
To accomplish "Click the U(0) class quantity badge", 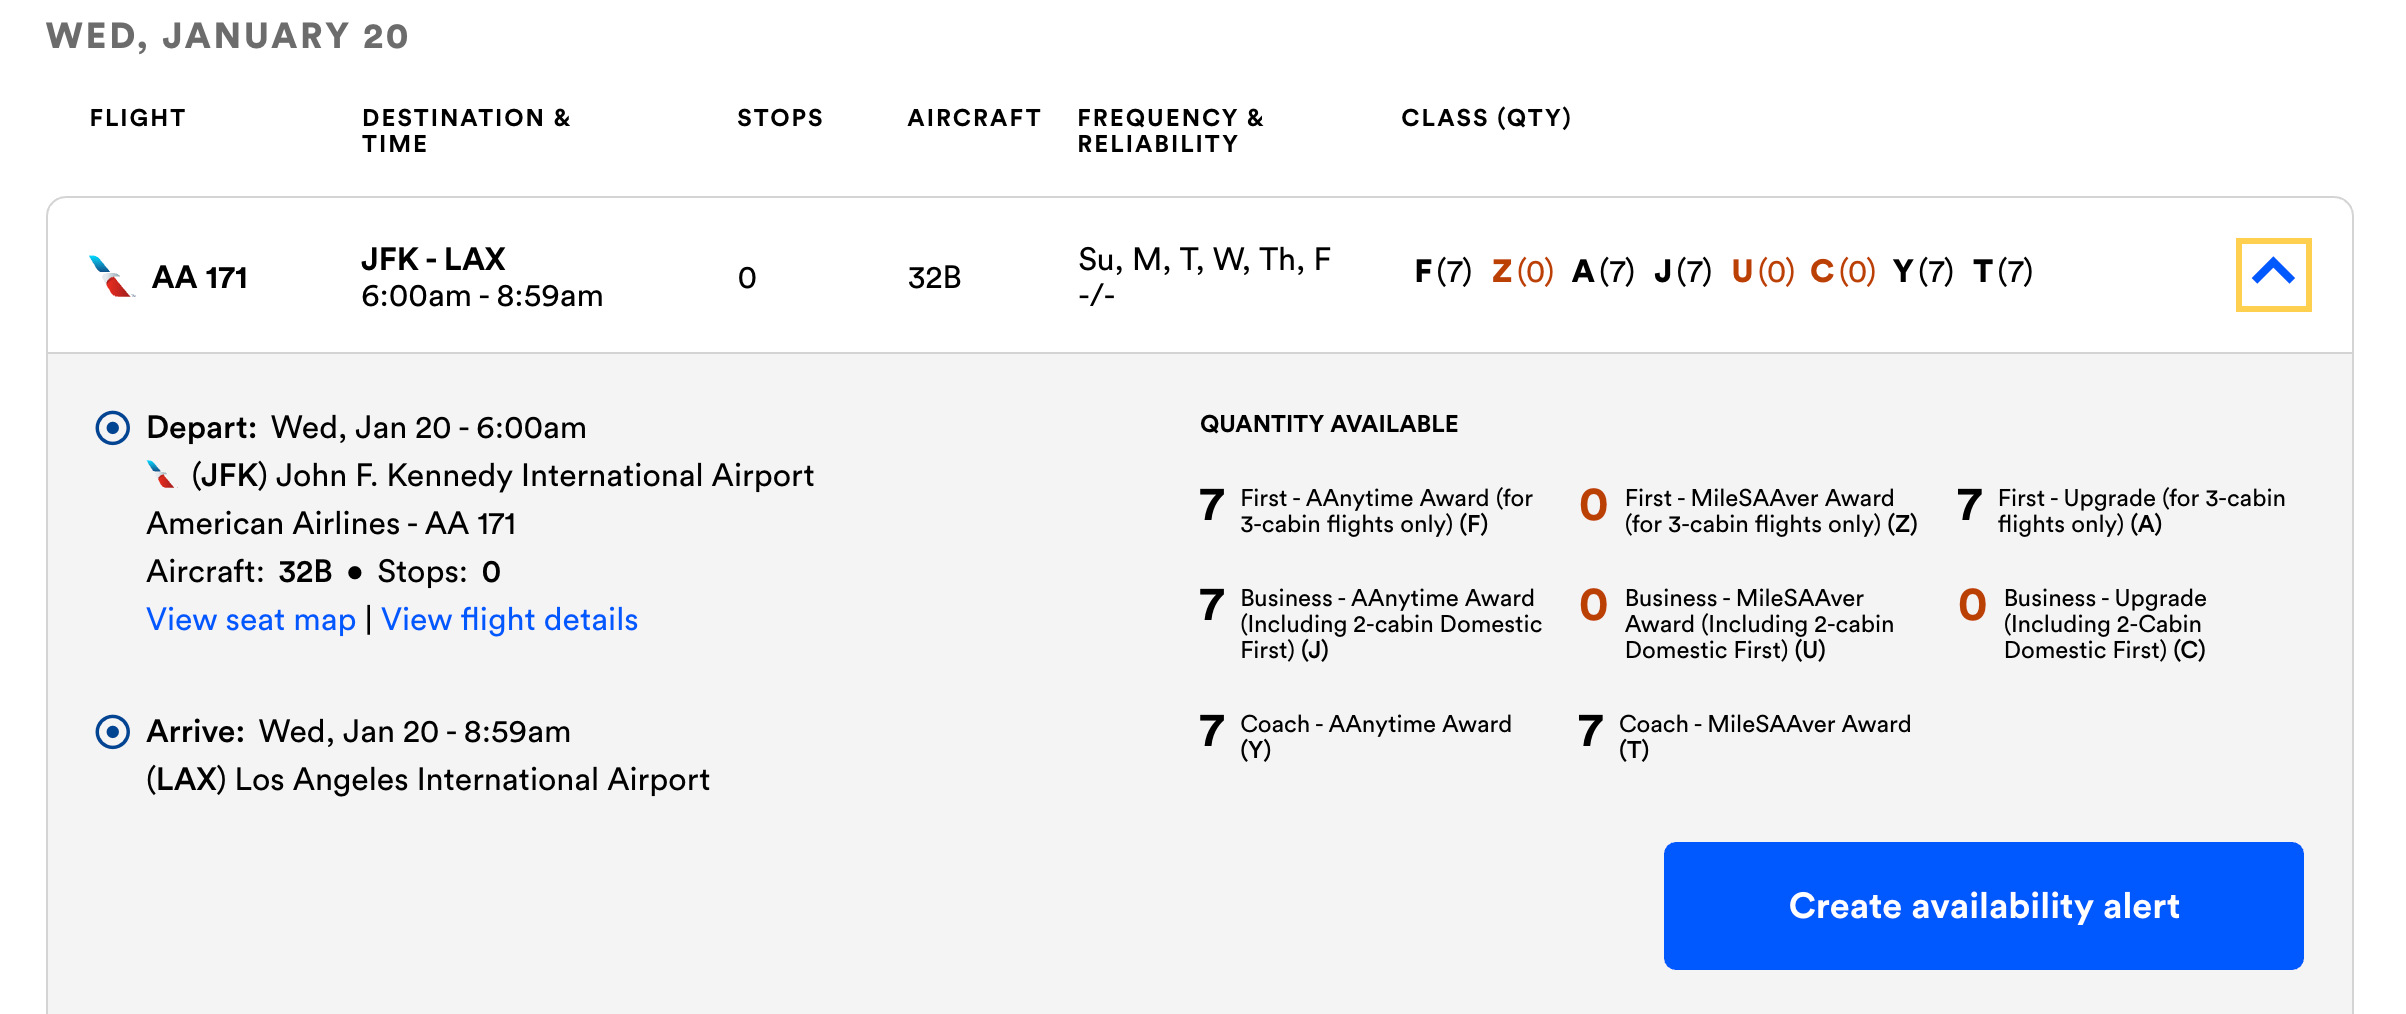I will coord(1763,271).
